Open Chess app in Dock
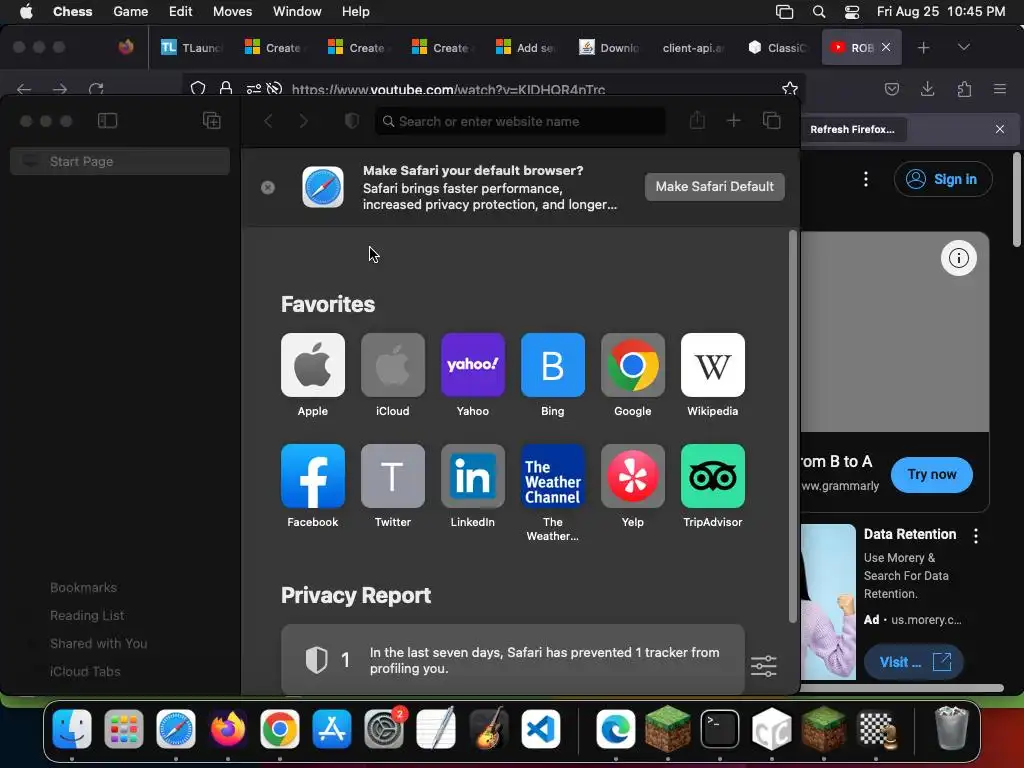 click(876, 729)
